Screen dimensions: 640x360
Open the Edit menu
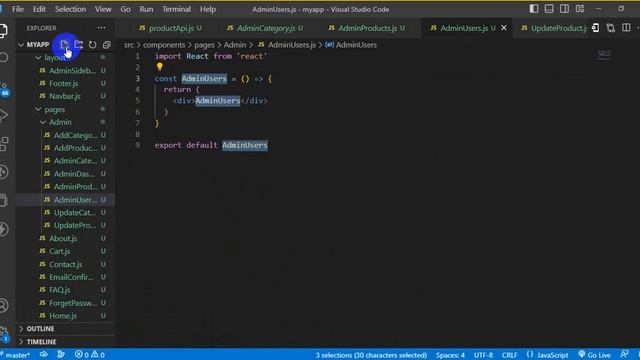tap(39, 9)
